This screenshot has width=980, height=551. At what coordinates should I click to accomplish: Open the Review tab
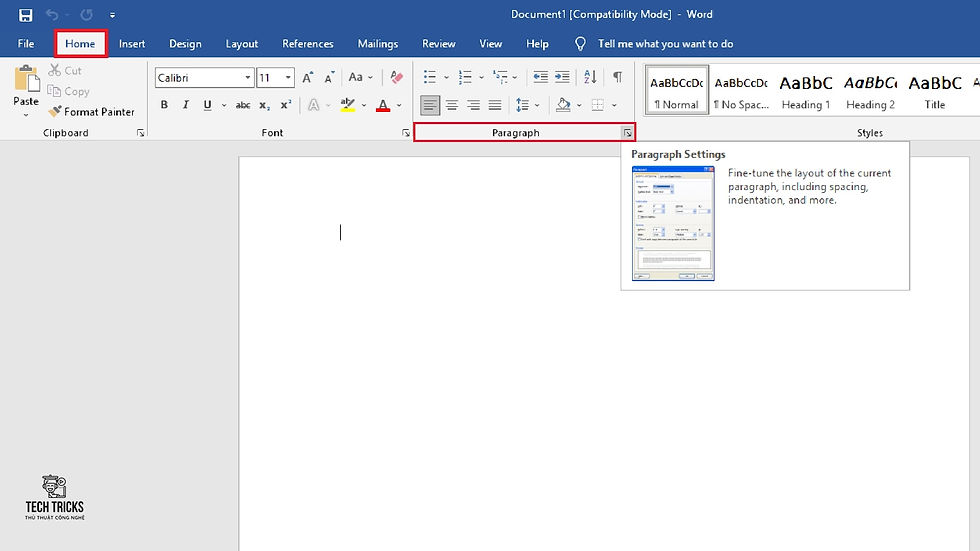(439, 44)
